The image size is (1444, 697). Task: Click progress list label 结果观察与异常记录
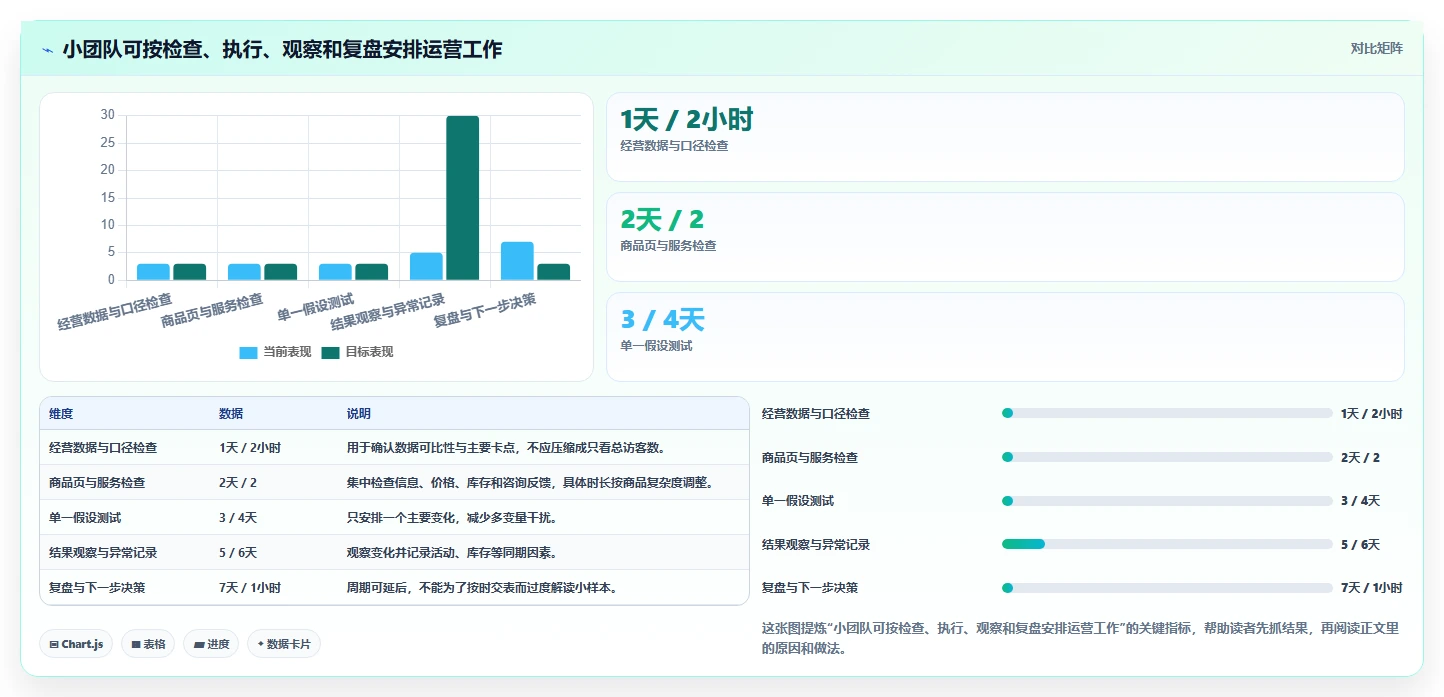tap(816, 545)
